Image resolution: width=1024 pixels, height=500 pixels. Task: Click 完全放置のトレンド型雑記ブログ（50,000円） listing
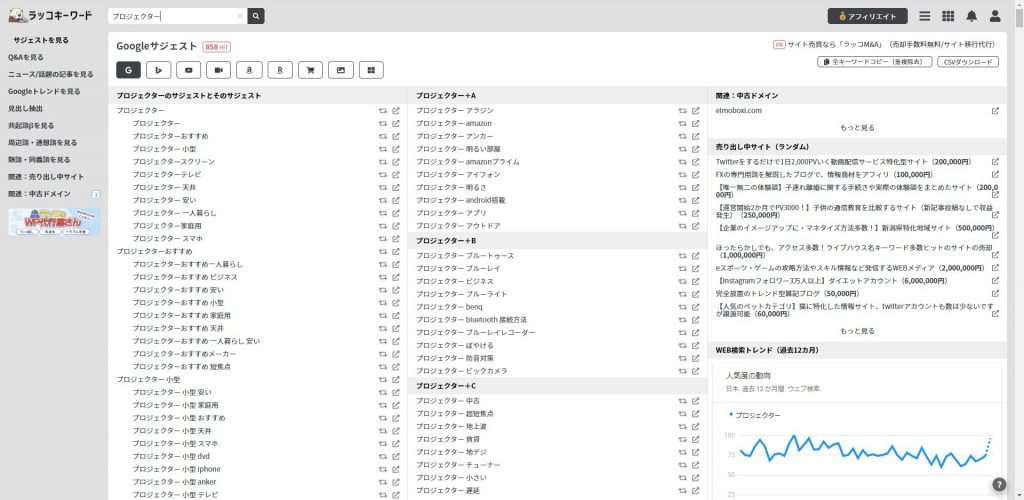point(787,294)
